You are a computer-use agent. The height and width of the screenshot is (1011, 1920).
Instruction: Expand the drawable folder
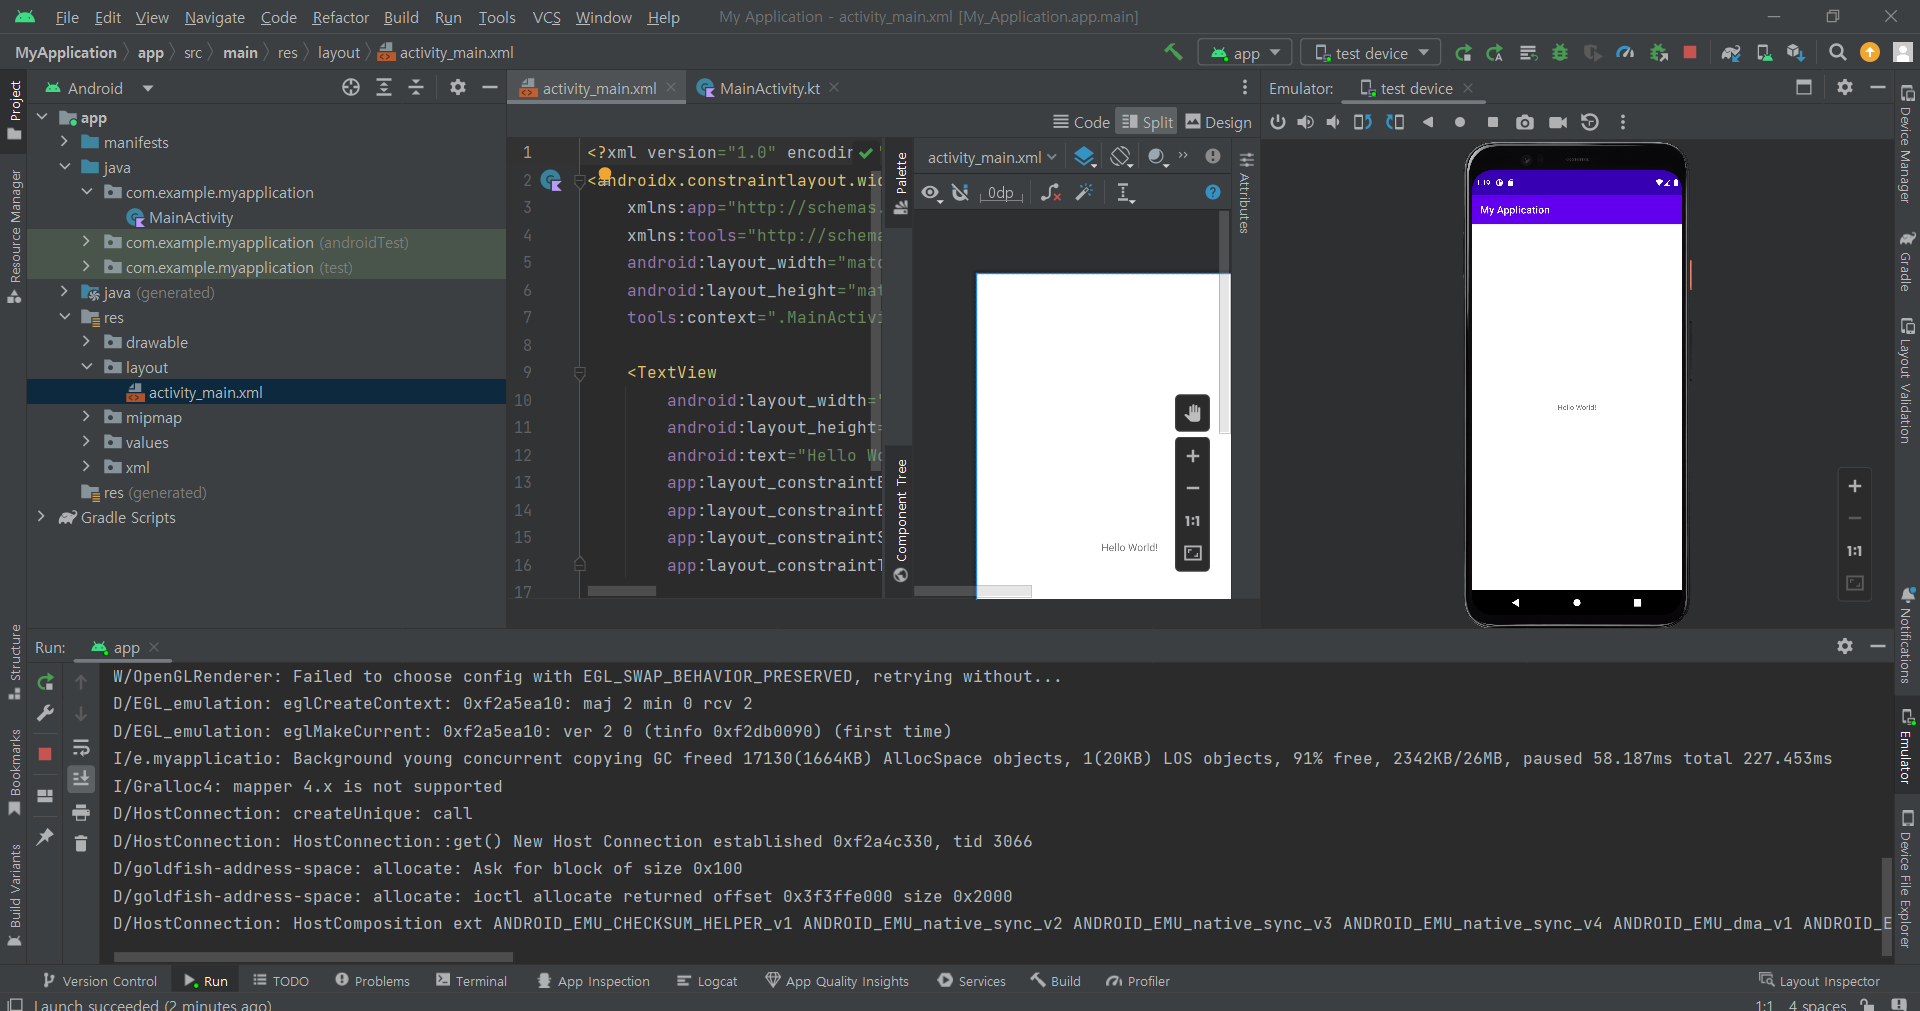86,342
